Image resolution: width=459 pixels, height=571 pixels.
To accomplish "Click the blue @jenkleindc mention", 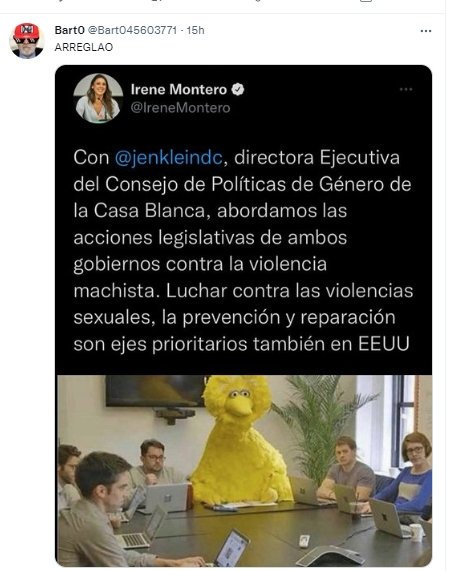I will [168, 158].
